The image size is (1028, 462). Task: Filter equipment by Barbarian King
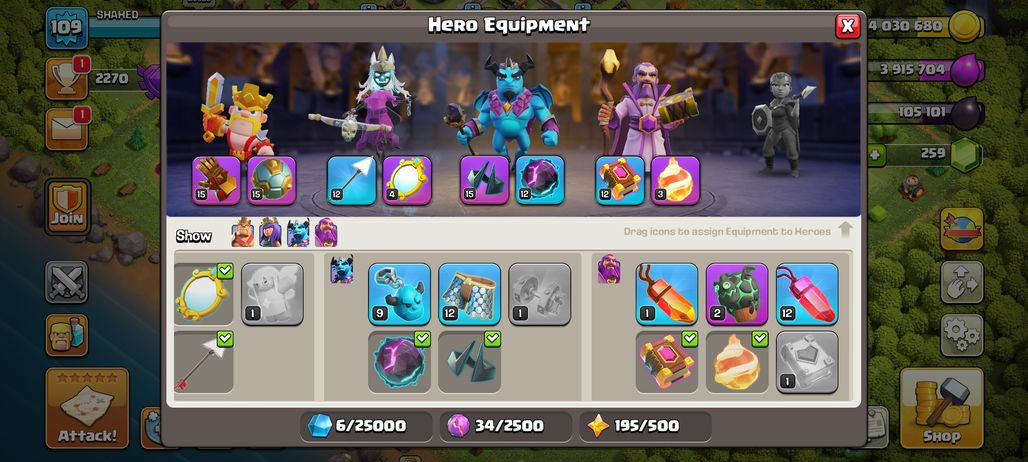(x=243, y=233)
